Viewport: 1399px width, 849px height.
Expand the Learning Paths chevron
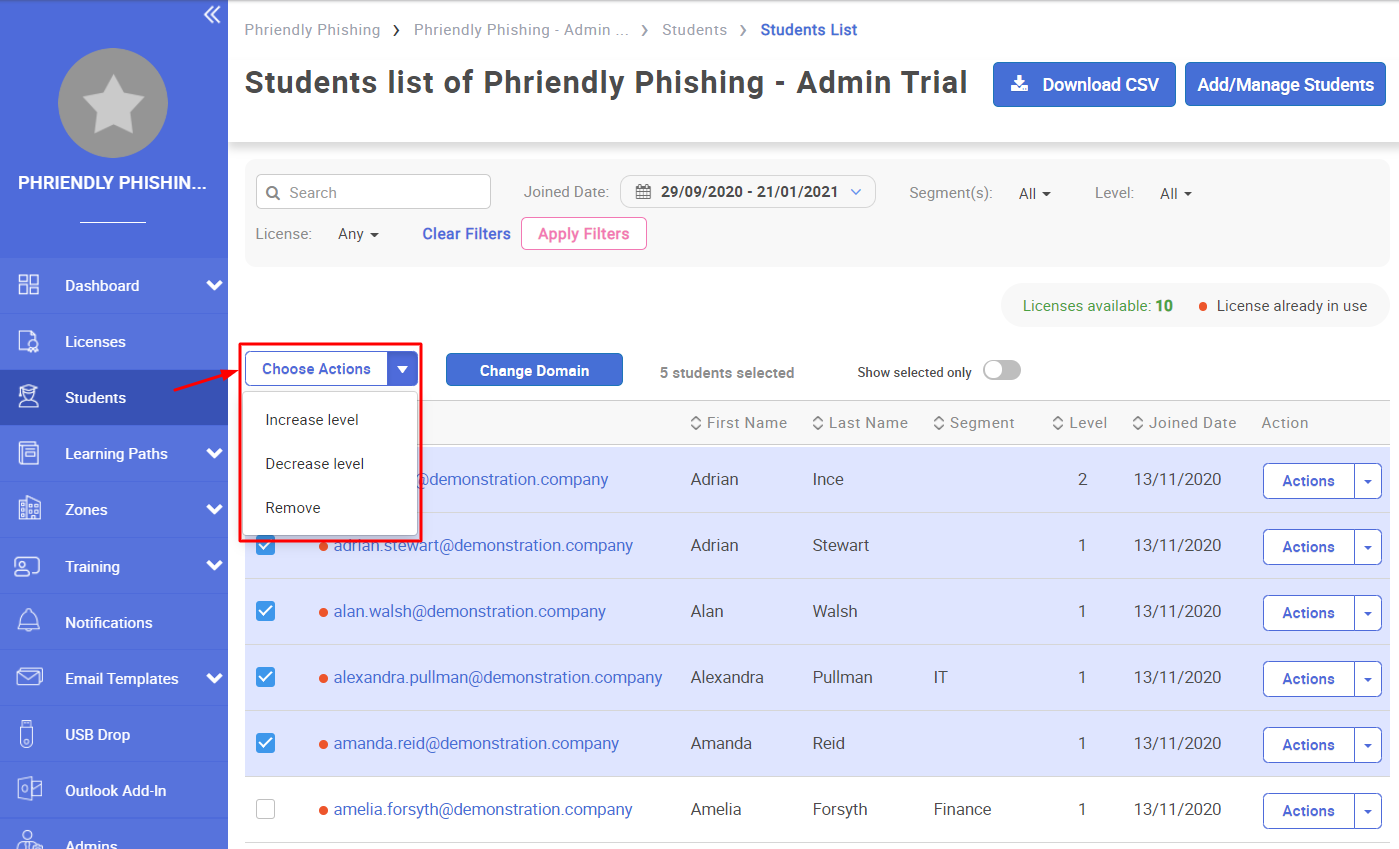[214, 453]
